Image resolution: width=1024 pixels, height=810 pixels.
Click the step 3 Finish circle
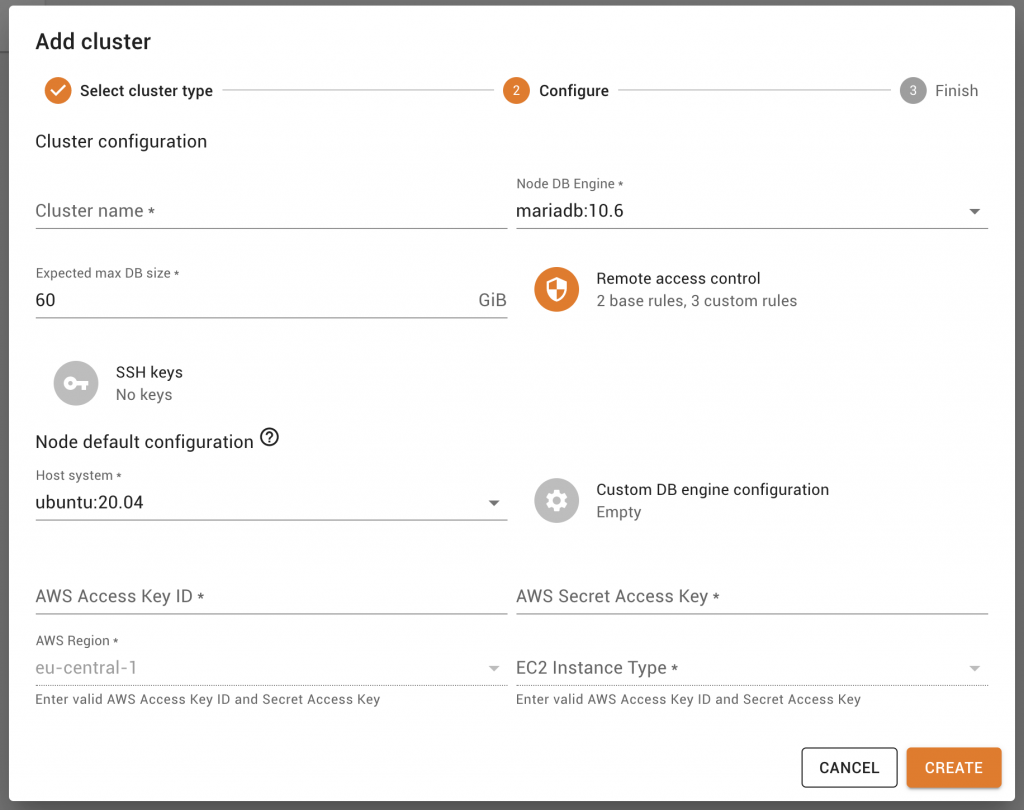pyautogui.click(x=913, y=90)
